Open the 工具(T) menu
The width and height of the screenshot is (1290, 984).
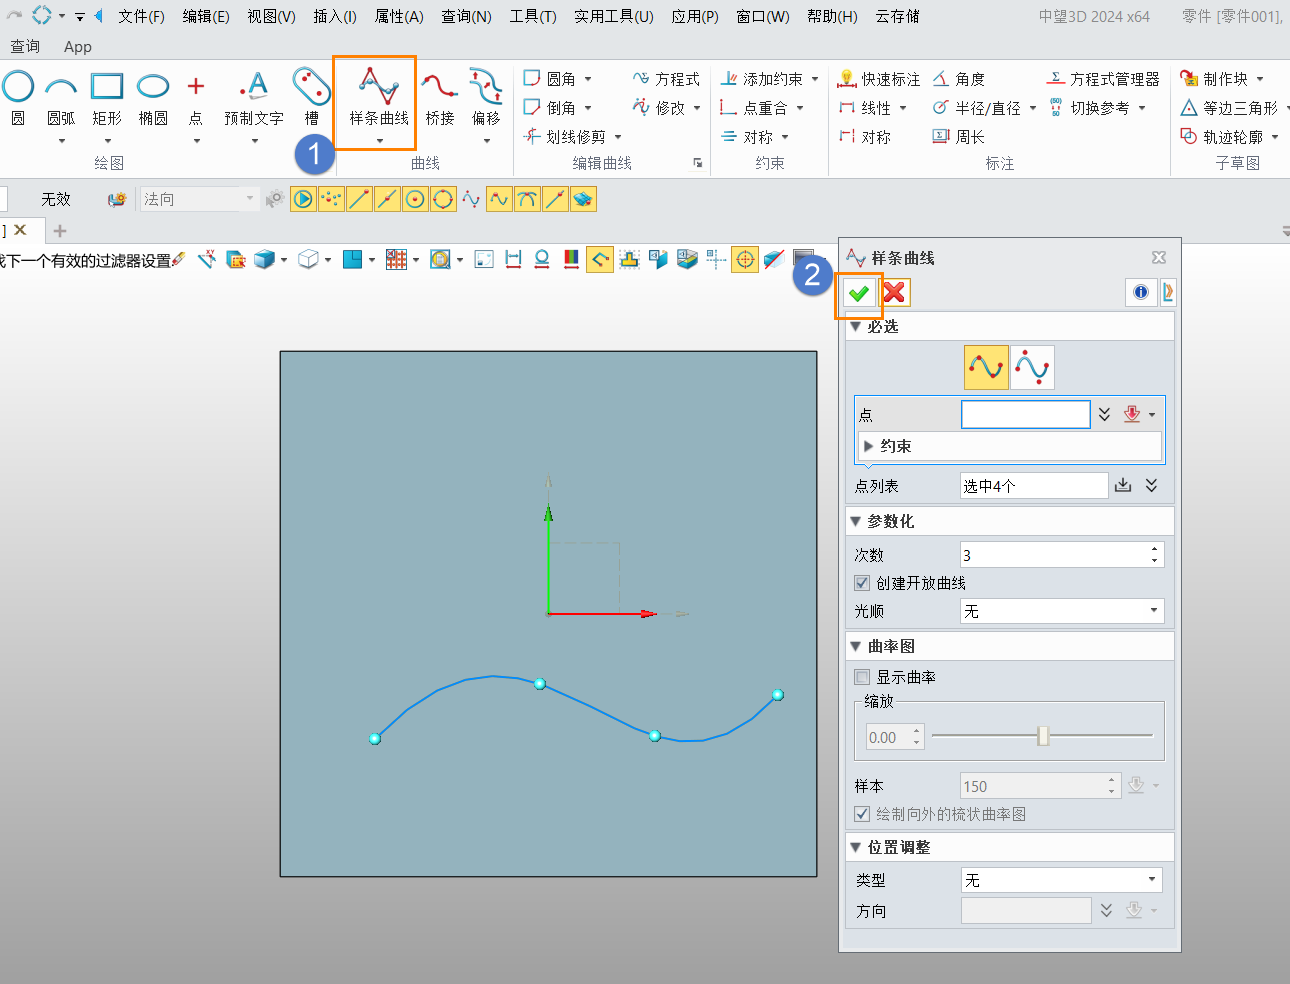tap(533, 16)
